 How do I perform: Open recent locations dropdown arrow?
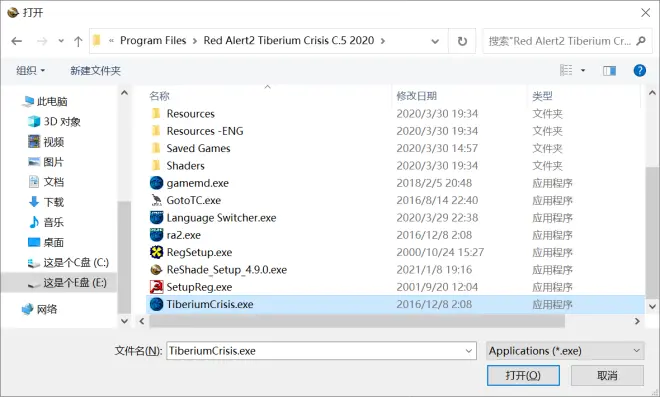(61, 41)
